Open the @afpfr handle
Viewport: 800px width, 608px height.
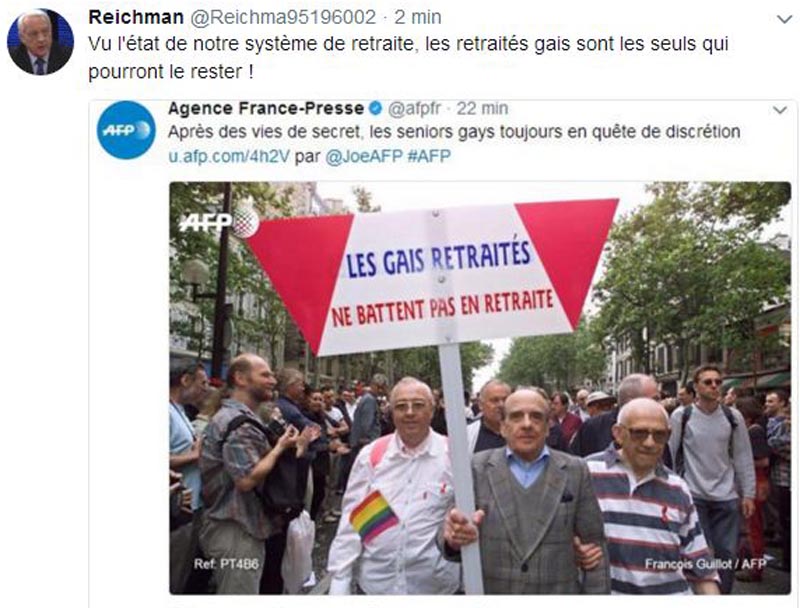(x=414, y=108)
